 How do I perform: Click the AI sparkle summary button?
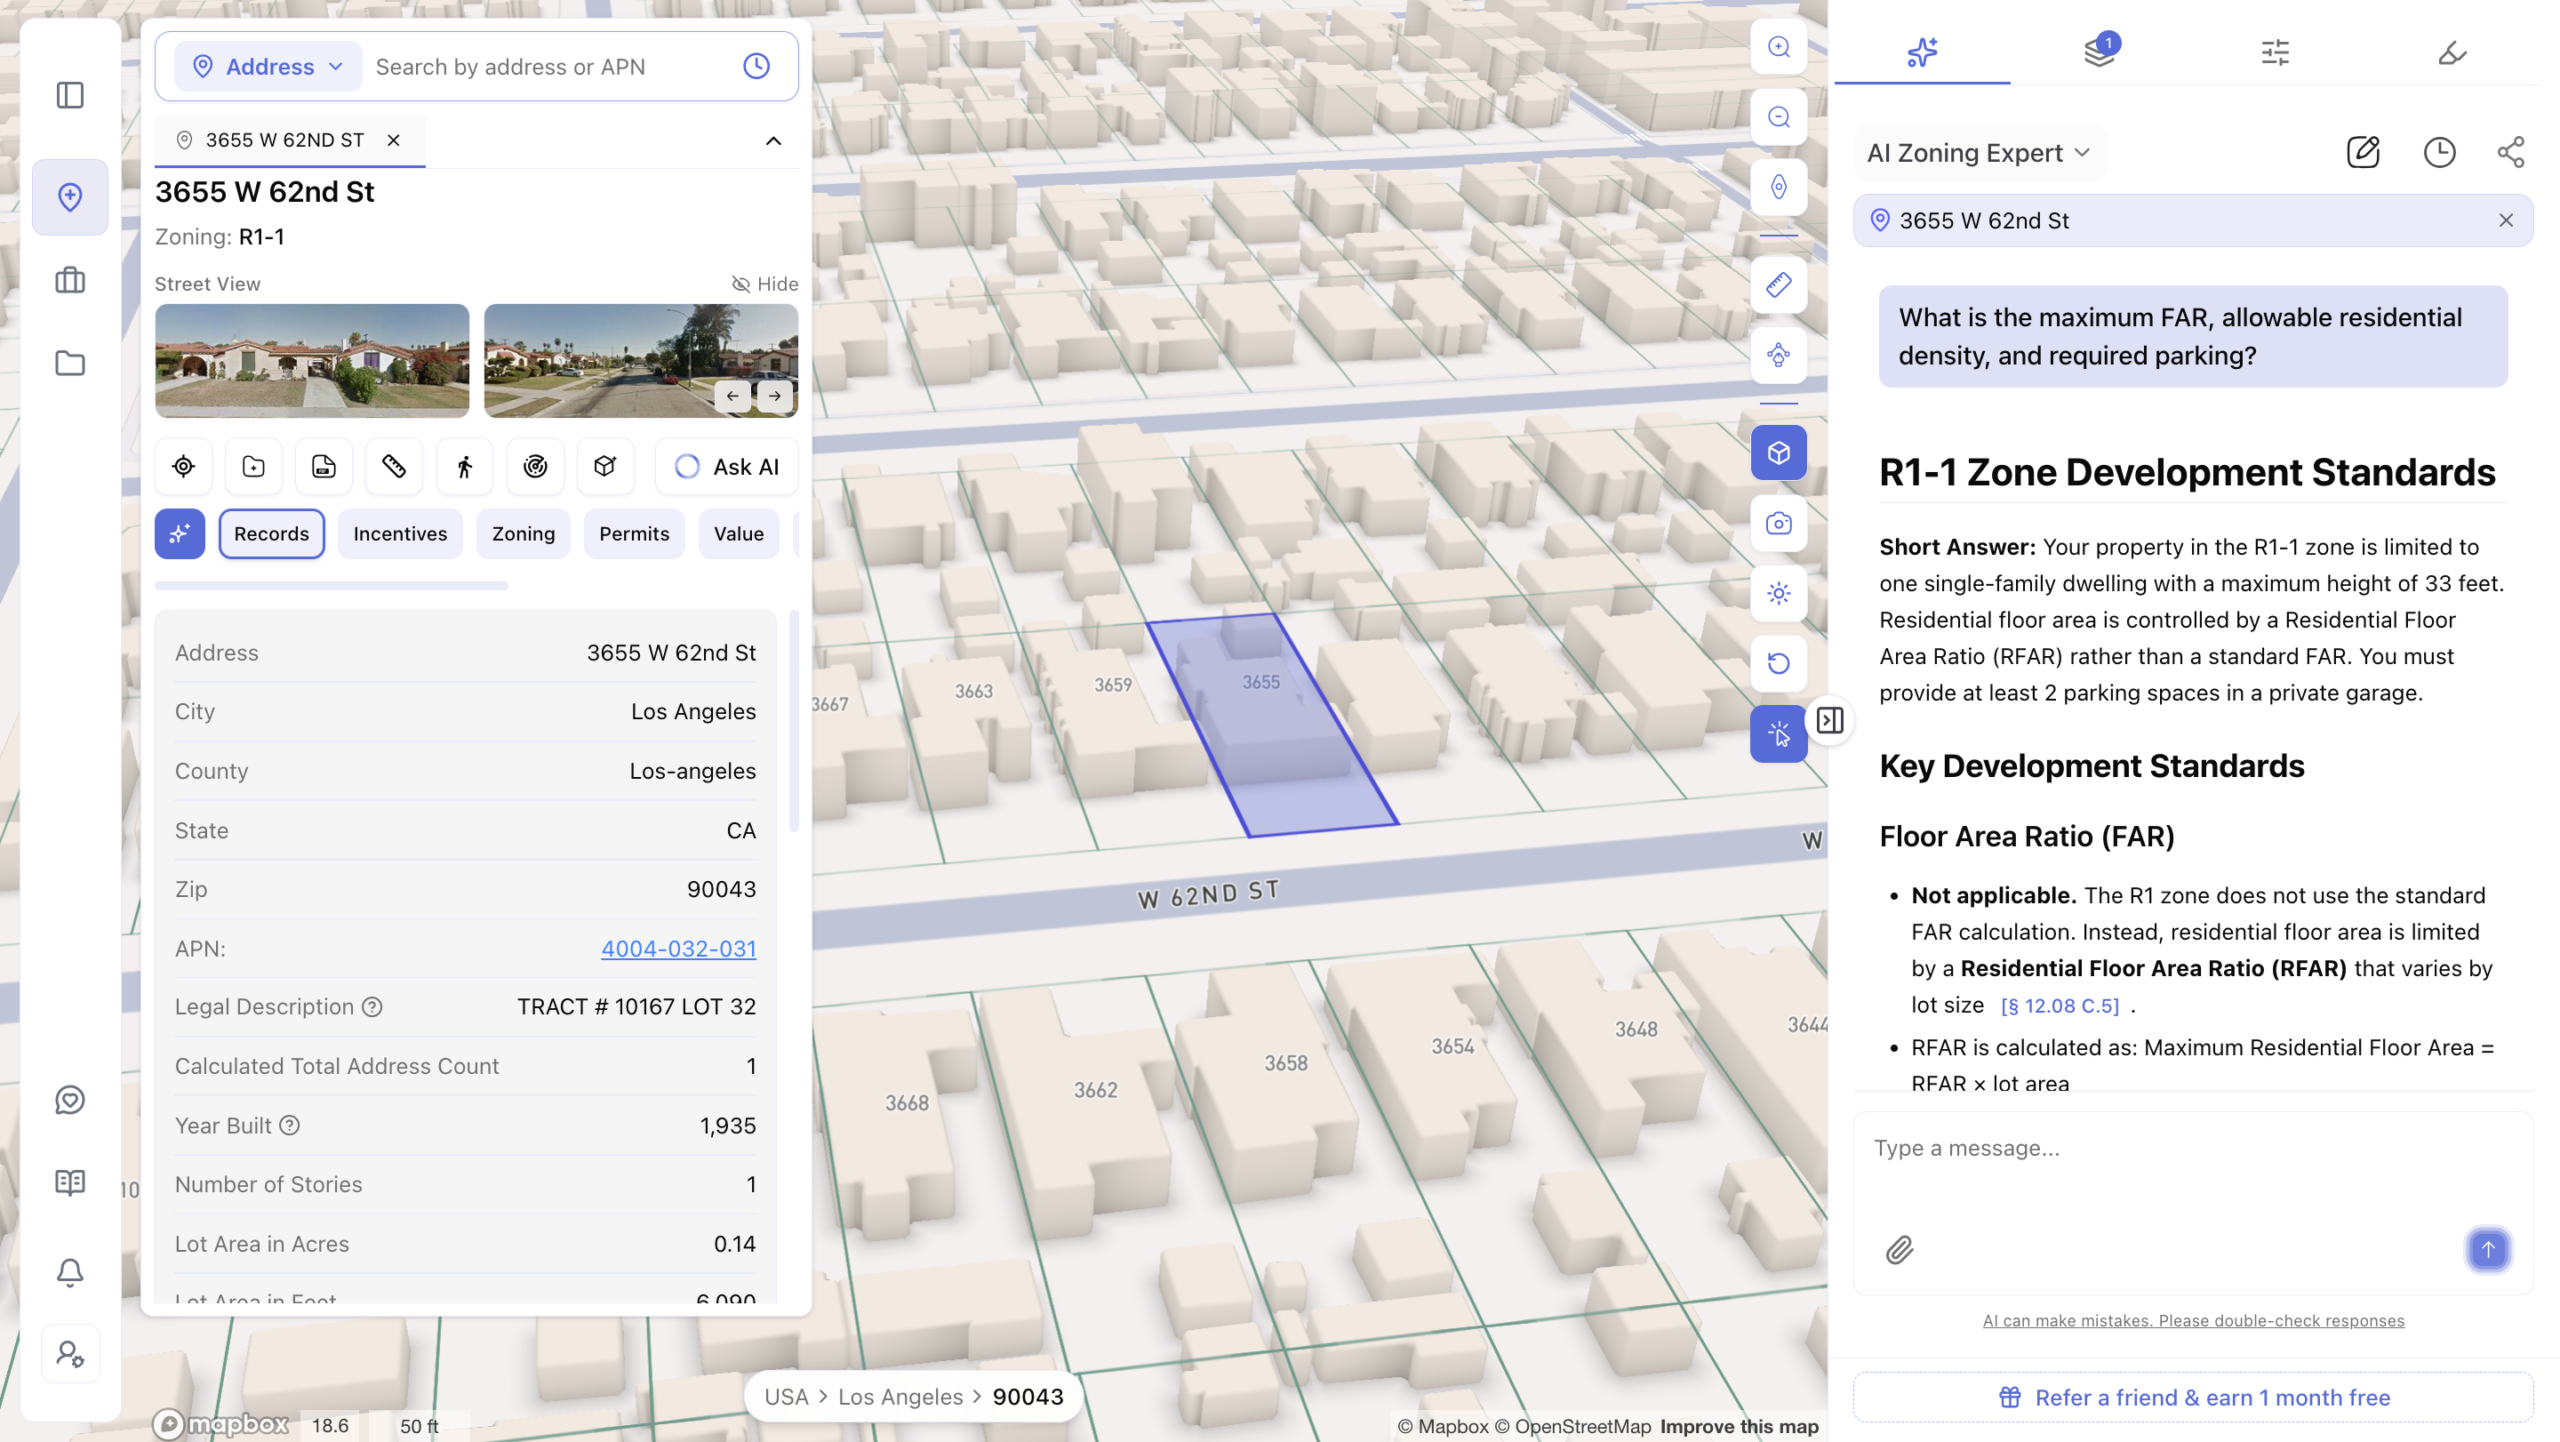[x=180, y=533]
